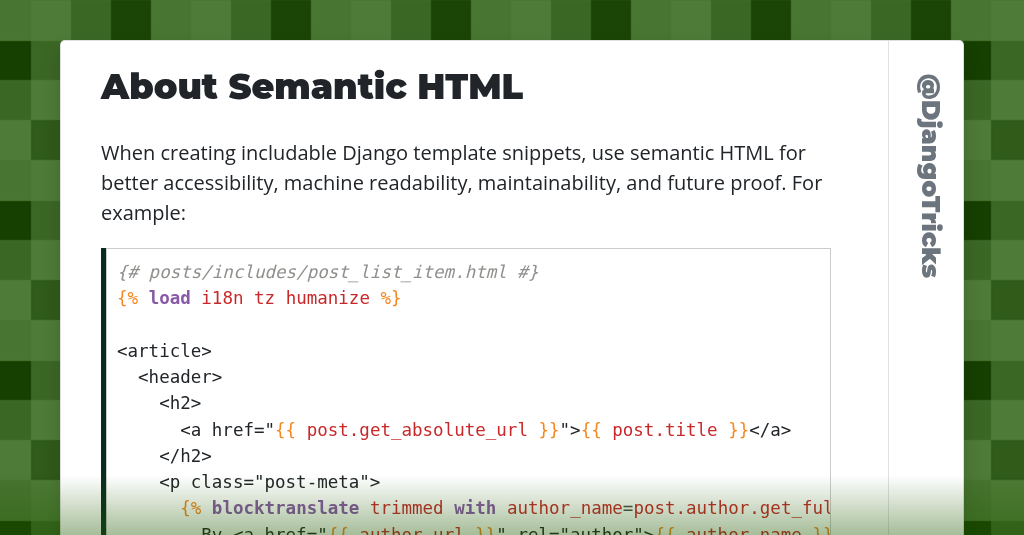Click 'post.title' in the code
Image resolution: width=1024 pixels, height=535 pixels.
(664, 430)
